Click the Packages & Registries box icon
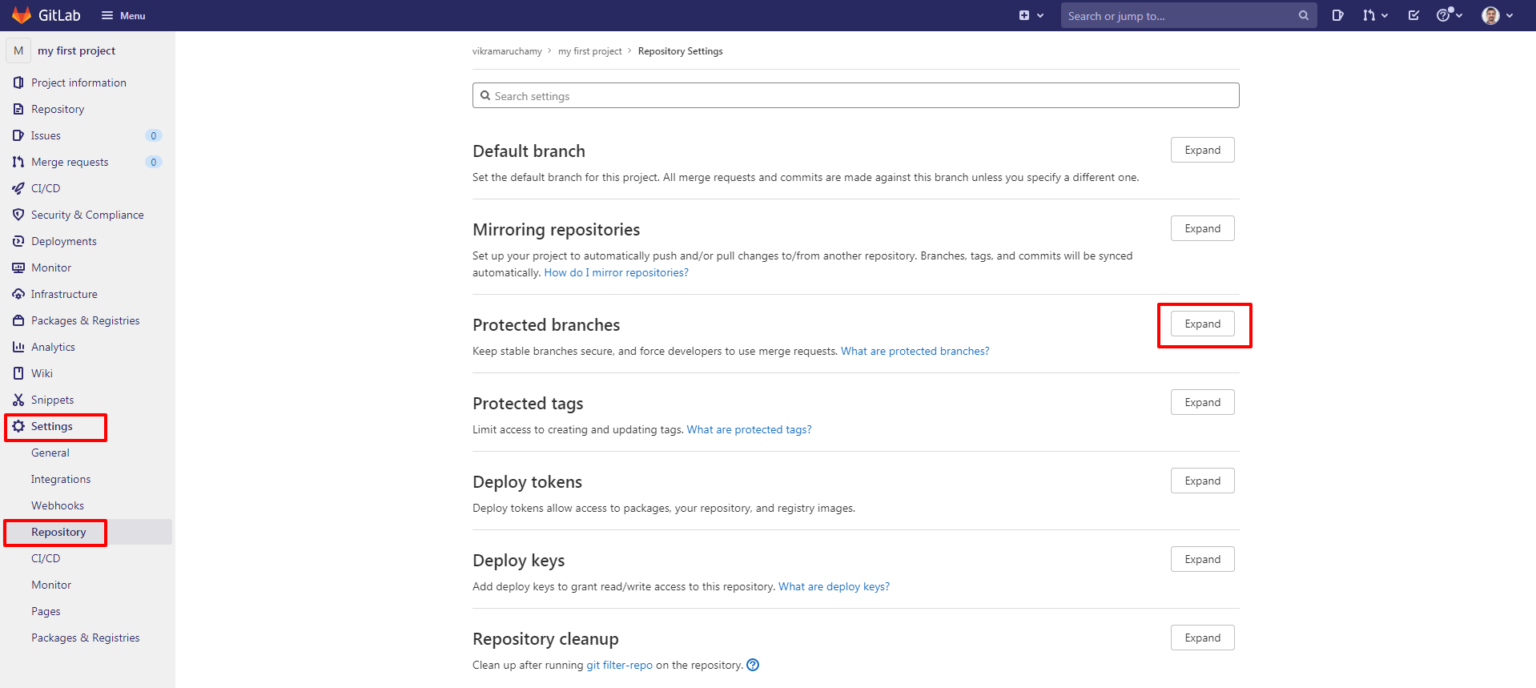 [x=17, y=320]
